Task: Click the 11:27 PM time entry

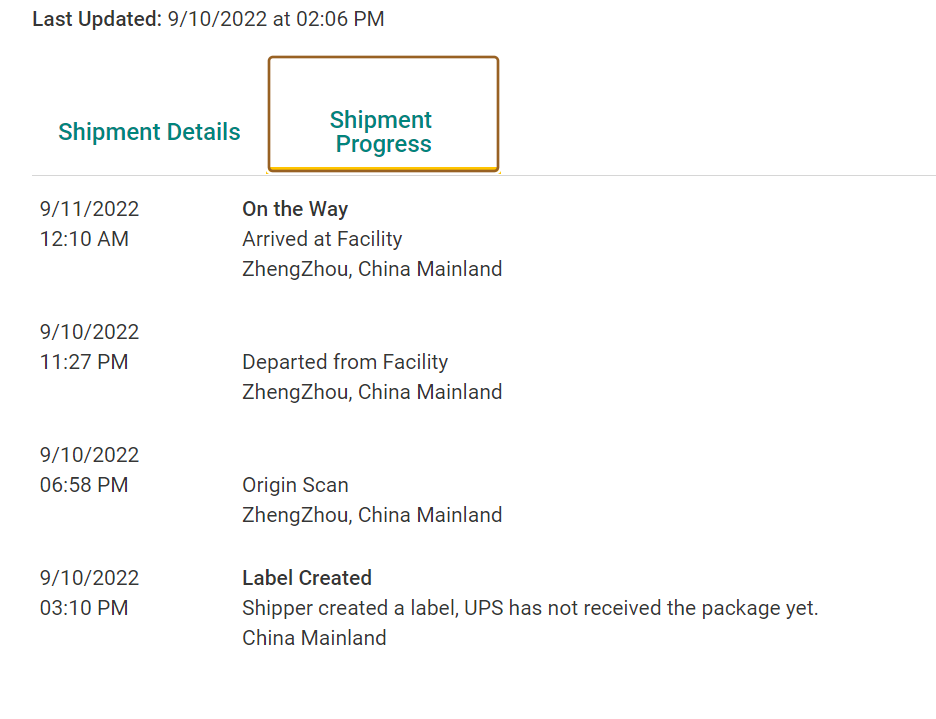Action: tap(84, 362)
